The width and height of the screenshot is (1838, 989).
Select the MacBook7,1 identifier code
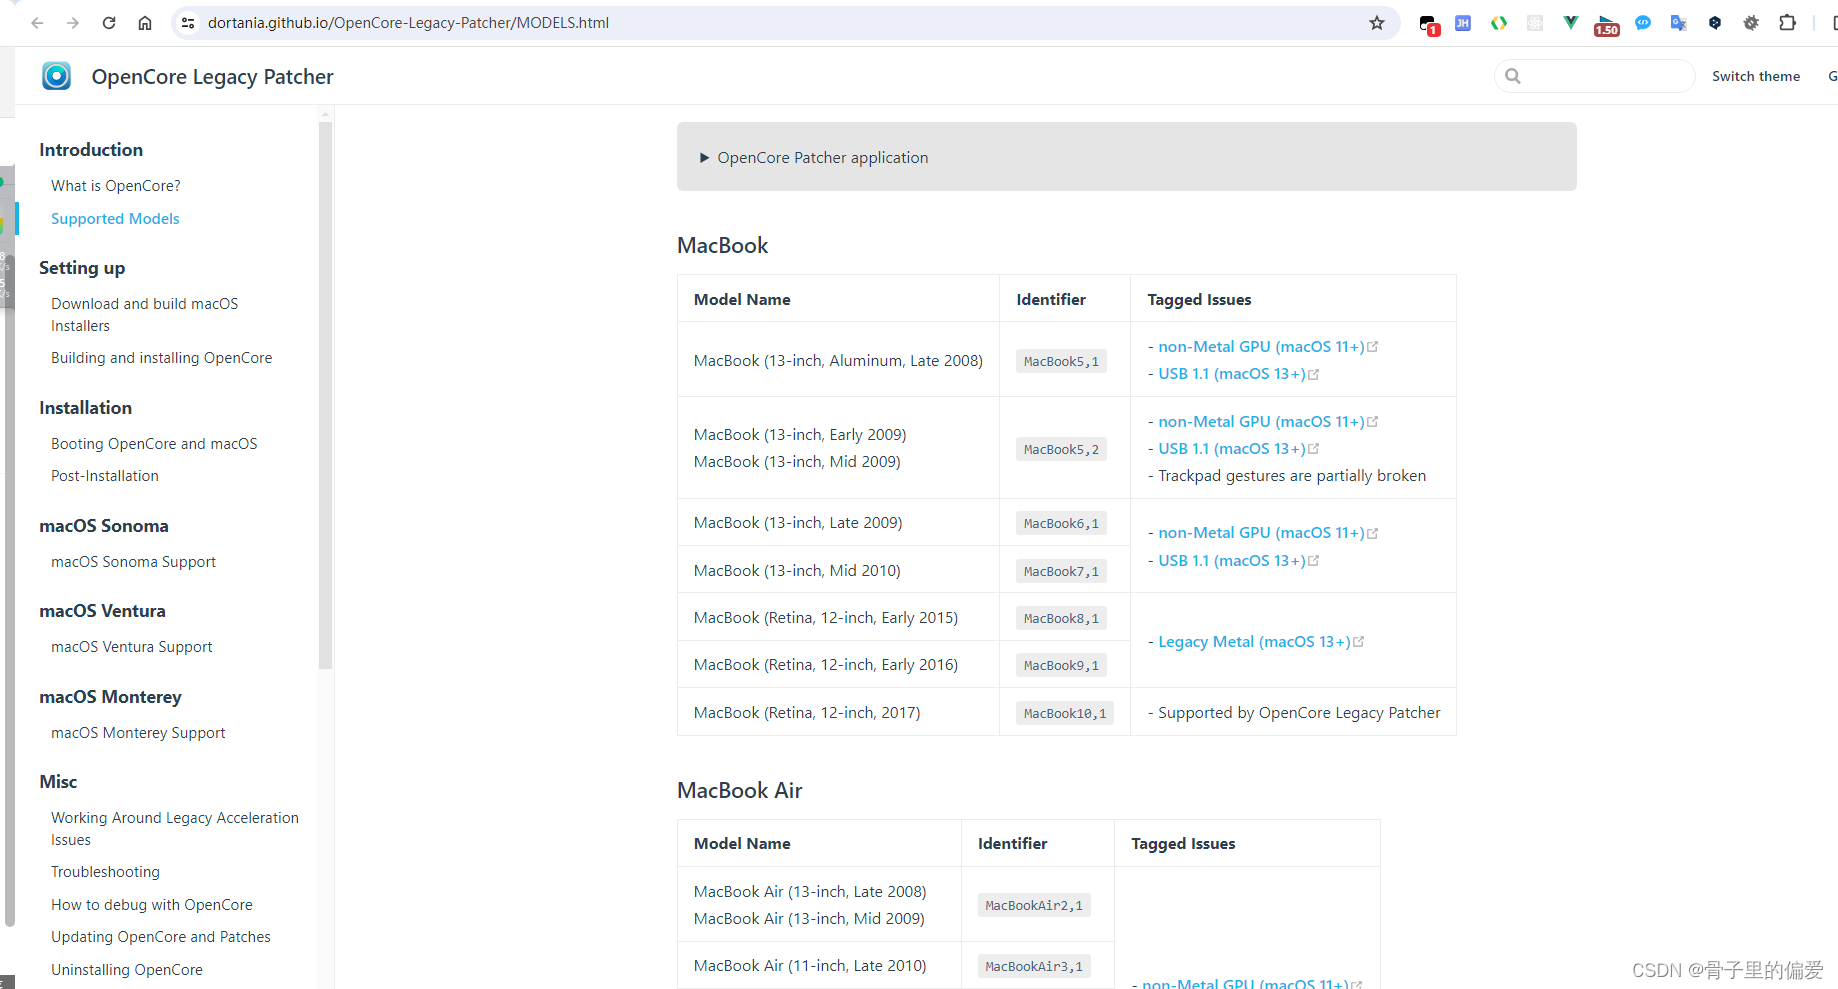tap(1061, 572)
